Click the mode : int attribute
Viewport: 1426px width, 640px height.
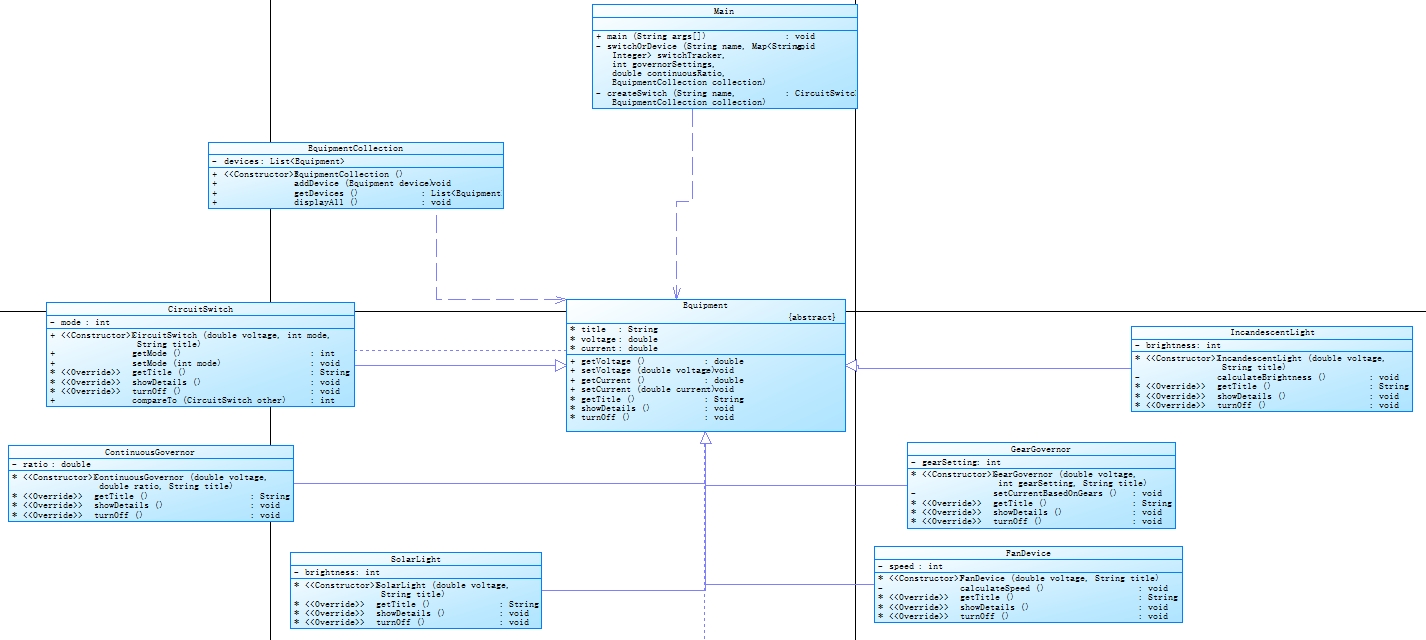click(x=80, y=323)
